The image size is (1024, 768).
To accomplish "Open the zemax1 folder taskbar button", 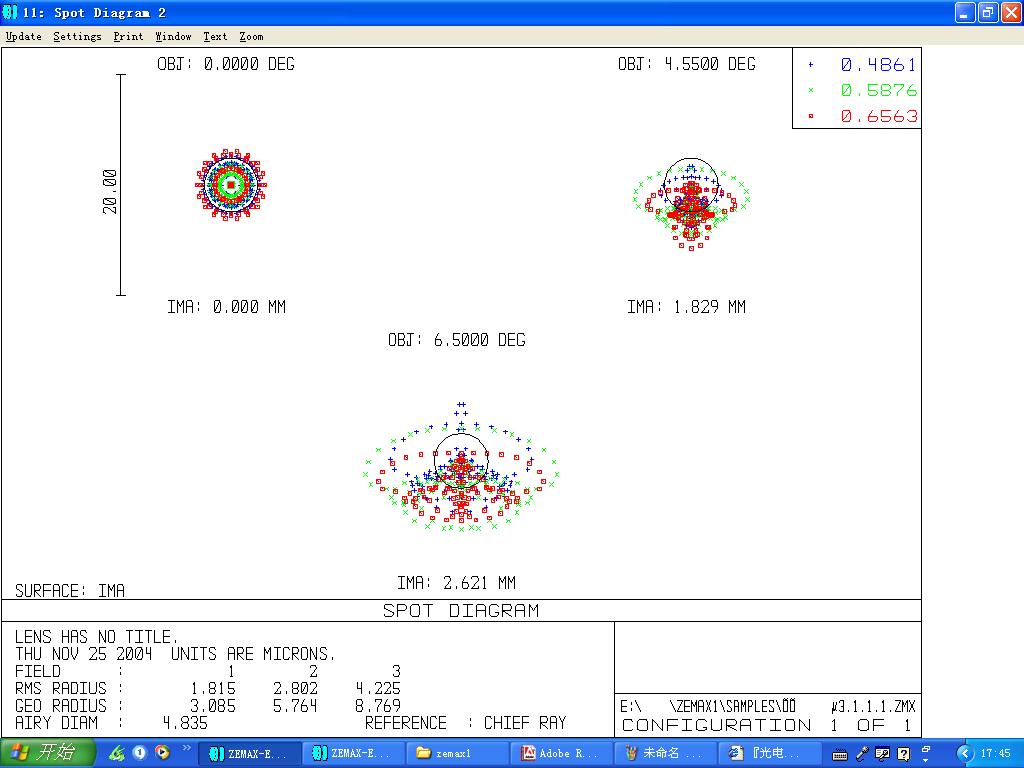I will pos(456,754).
